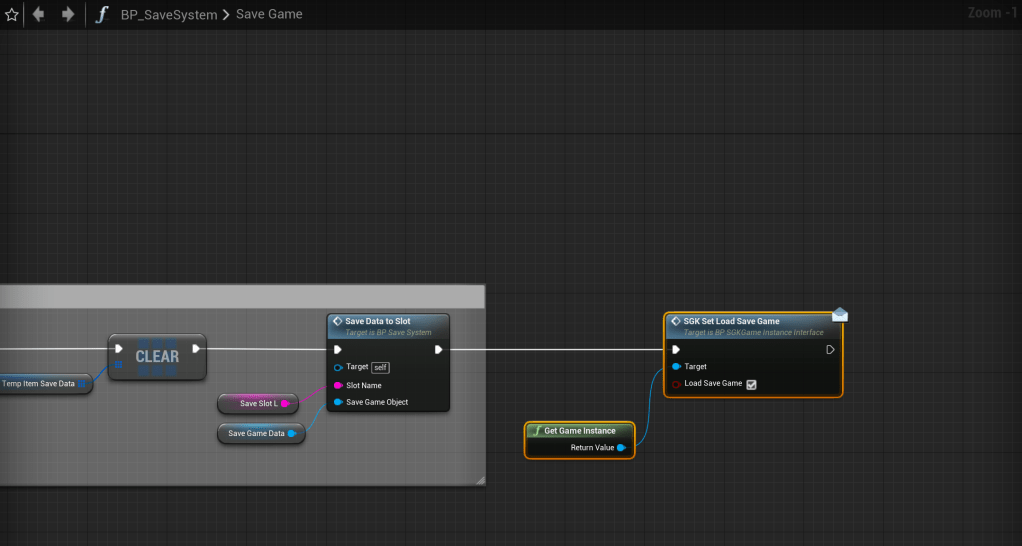
Task: Navigate back with left arrow
Action: click(x=39, y=15)
